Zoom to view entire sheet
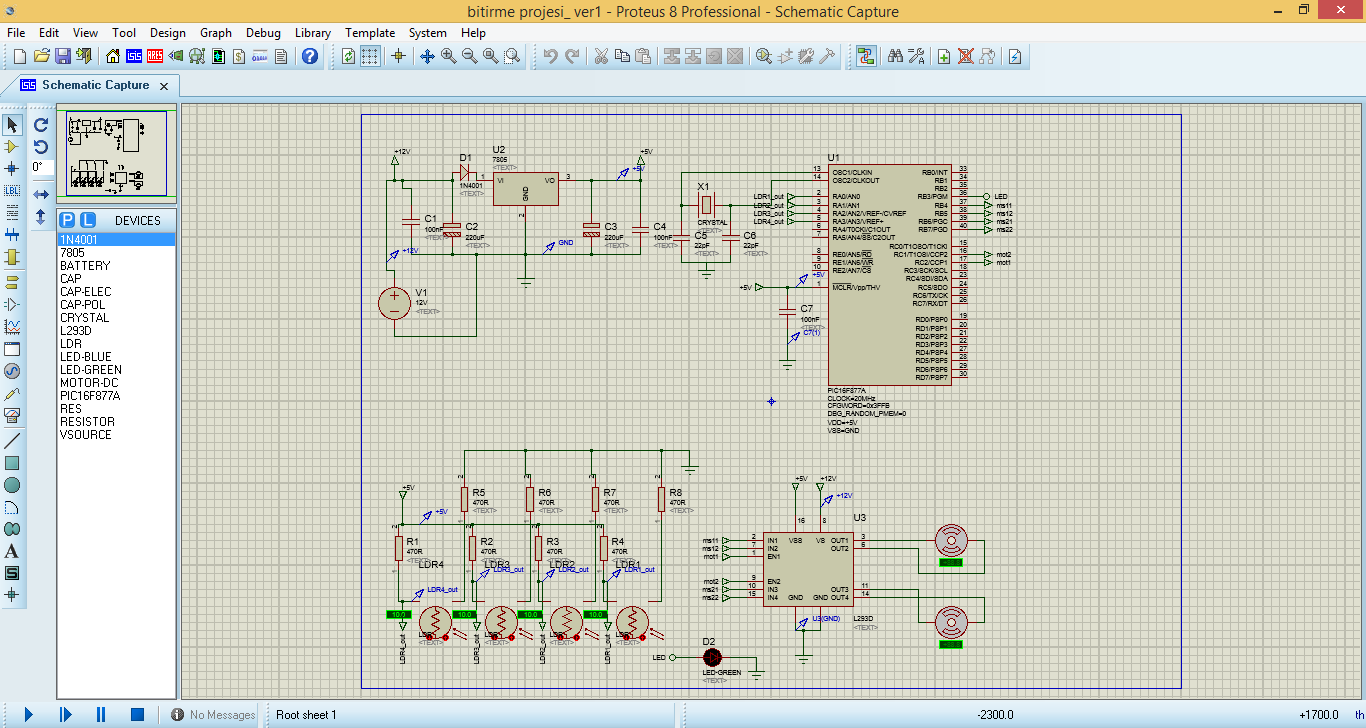The height and width of the screenshot is (728, 1366). [491, 56]
